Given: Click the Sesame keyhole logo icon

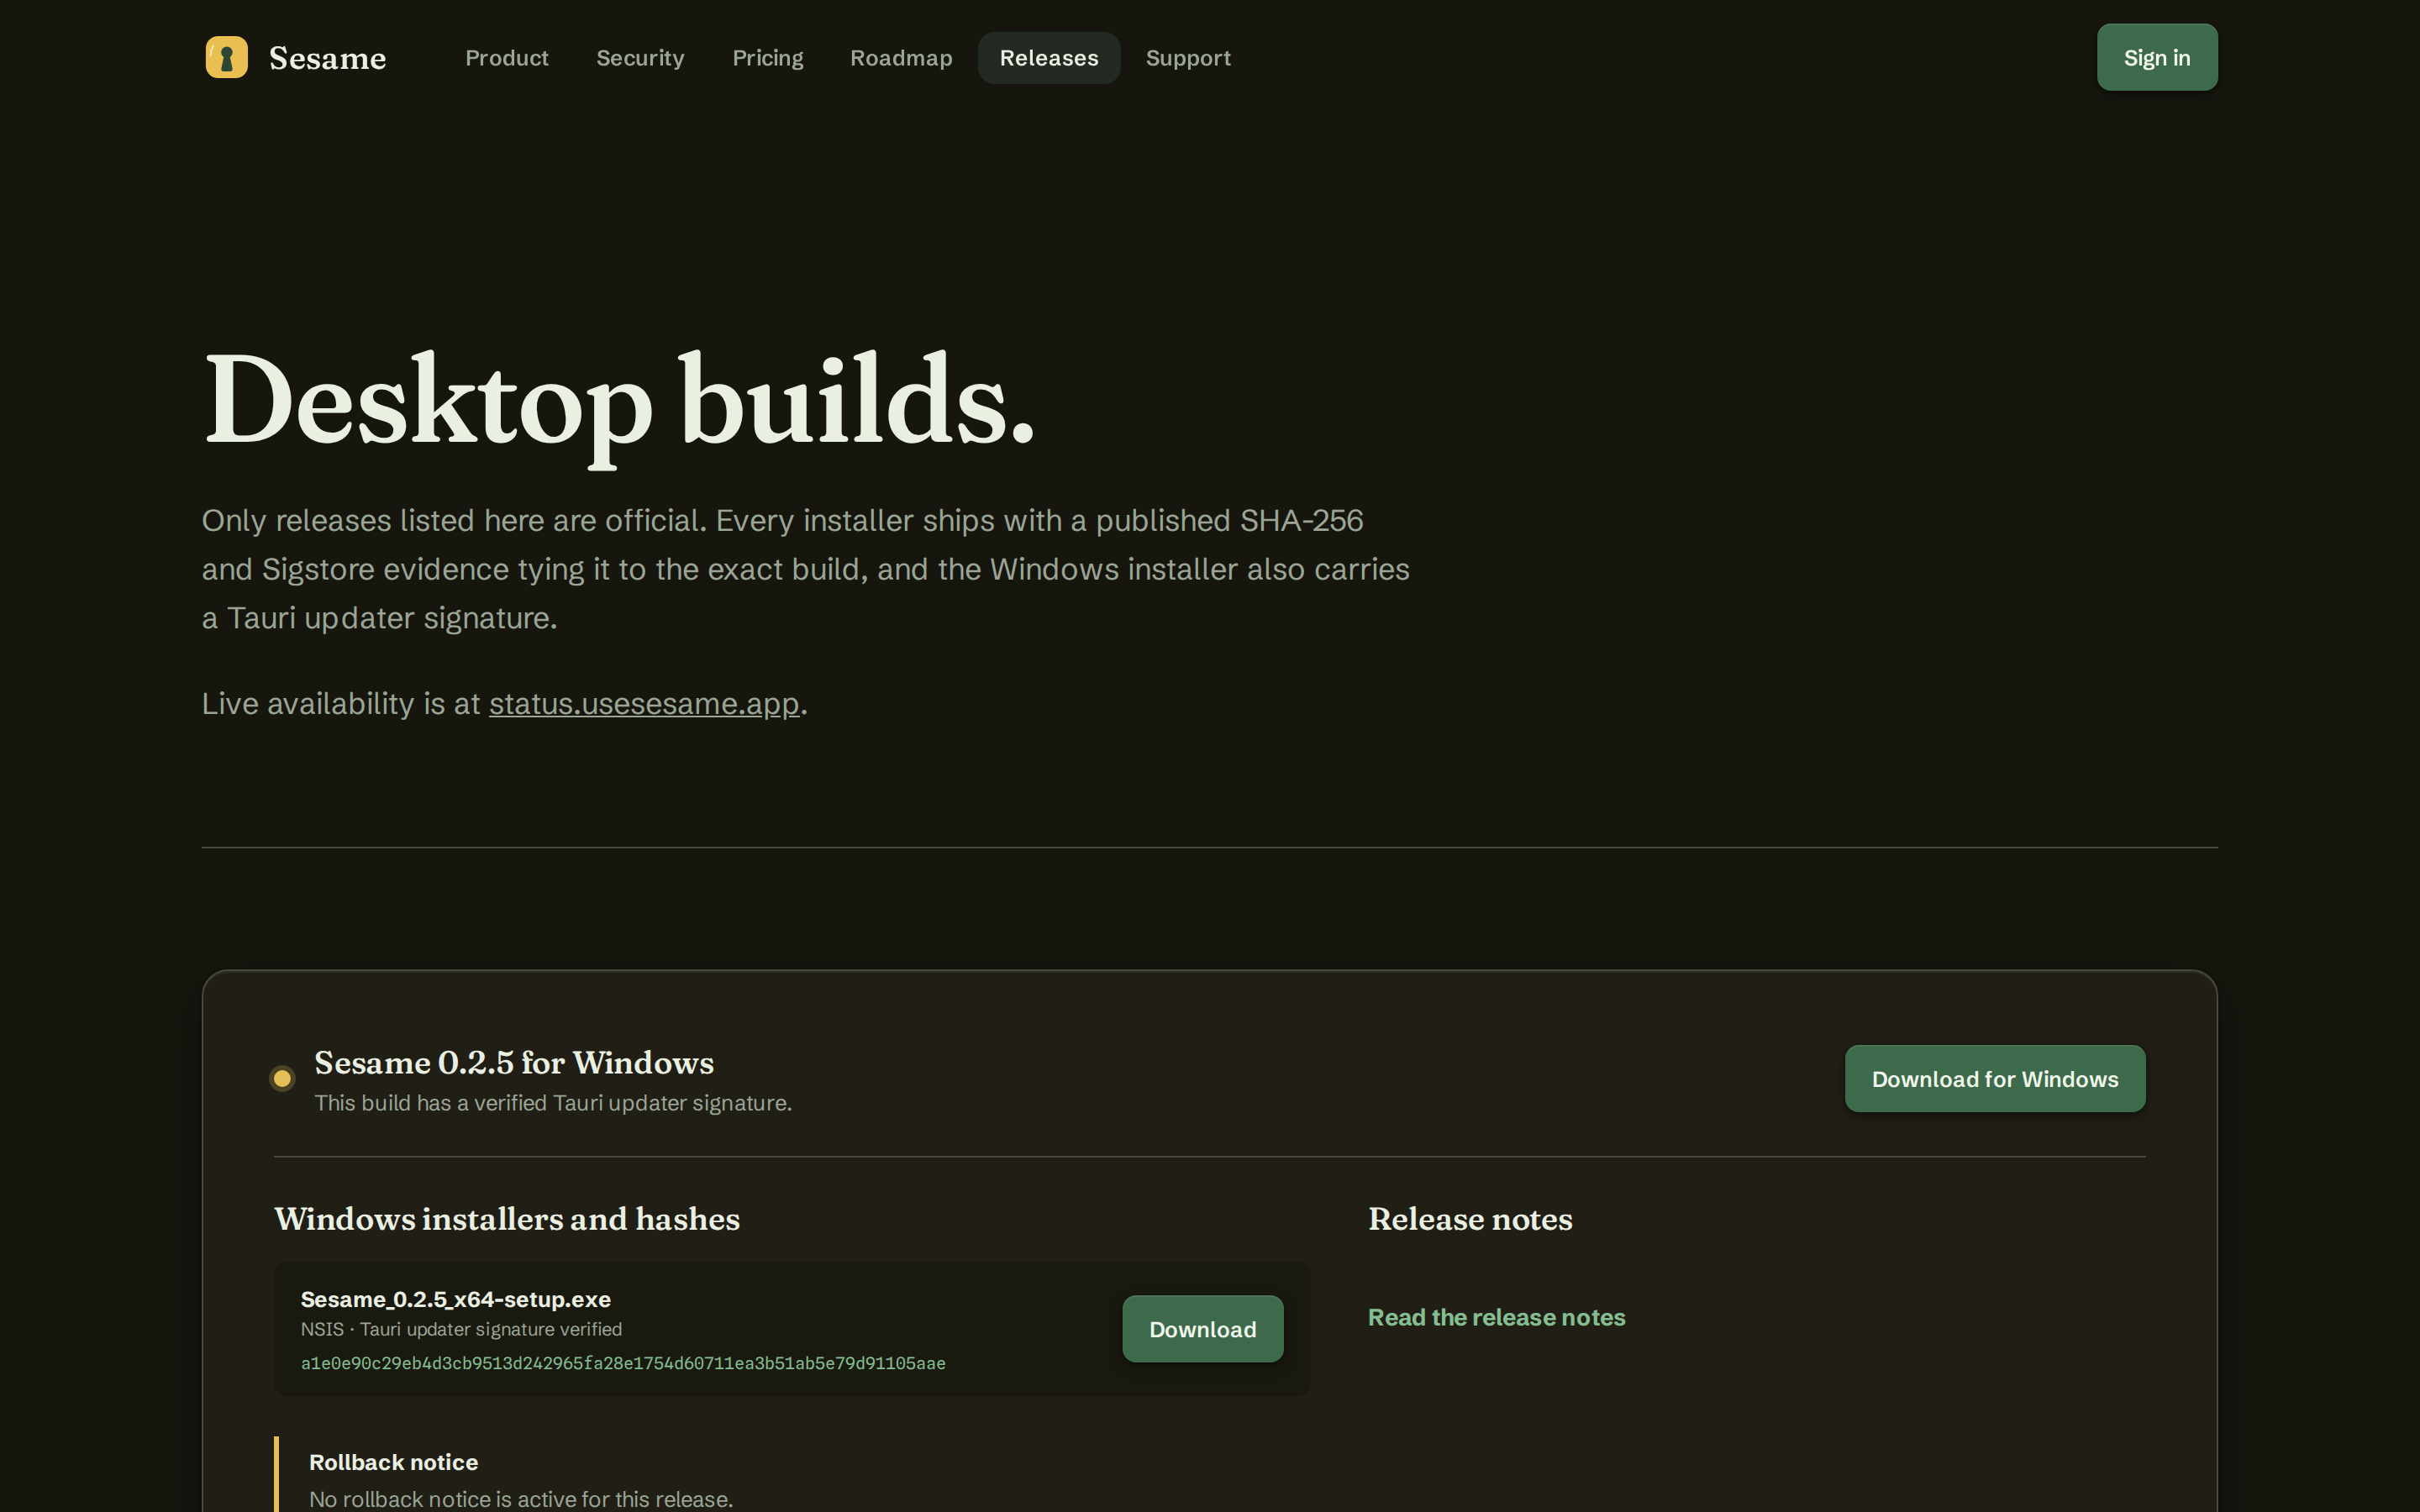Looking at the screenshot, I should [227, 57].
